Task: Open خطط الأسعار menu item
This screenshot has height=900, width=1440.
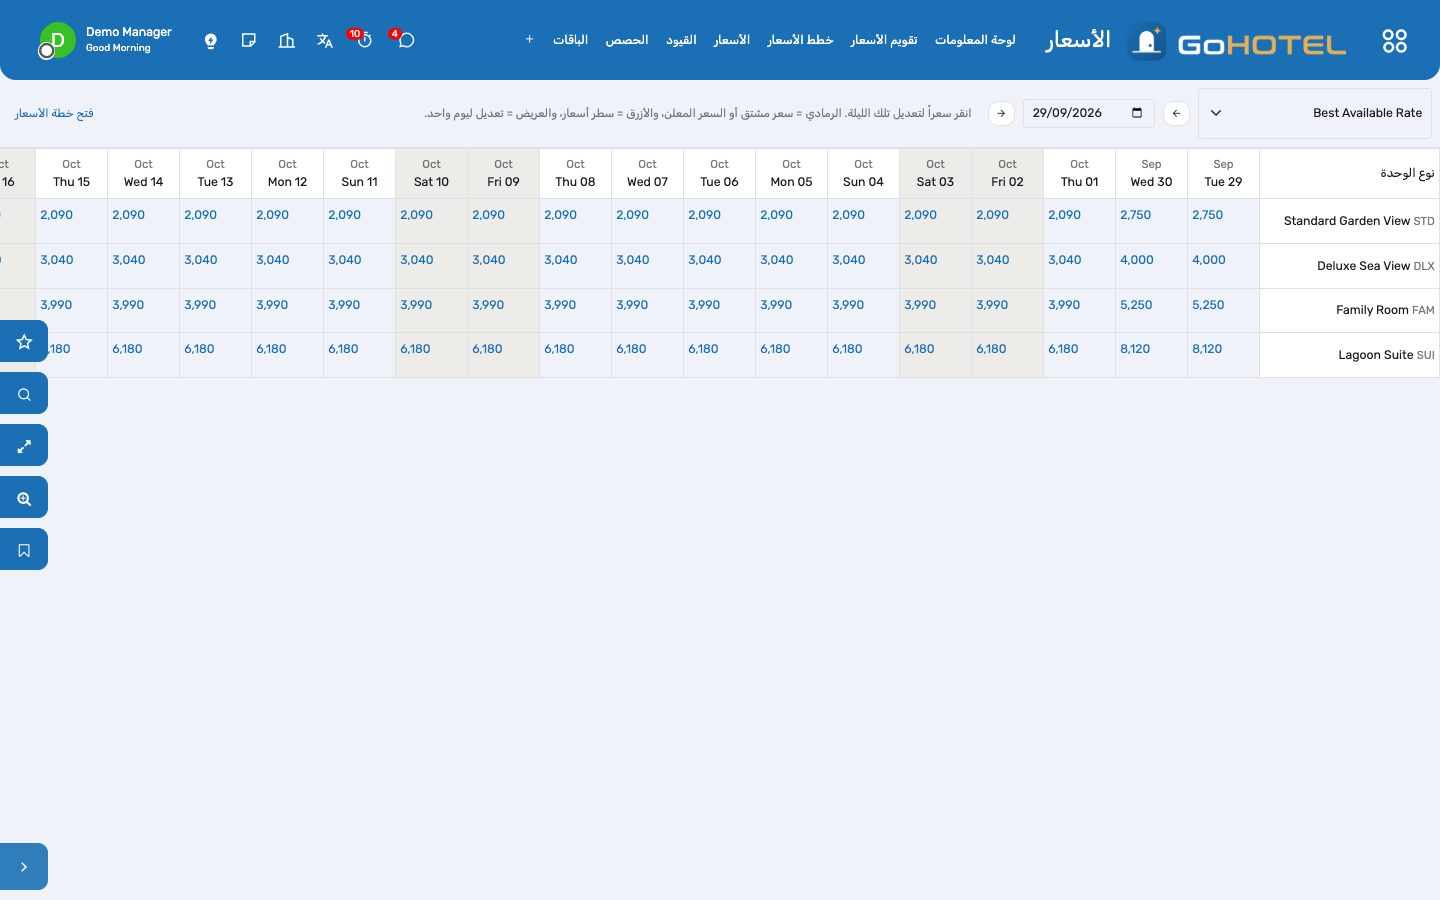Action: (x=800, y=40)
